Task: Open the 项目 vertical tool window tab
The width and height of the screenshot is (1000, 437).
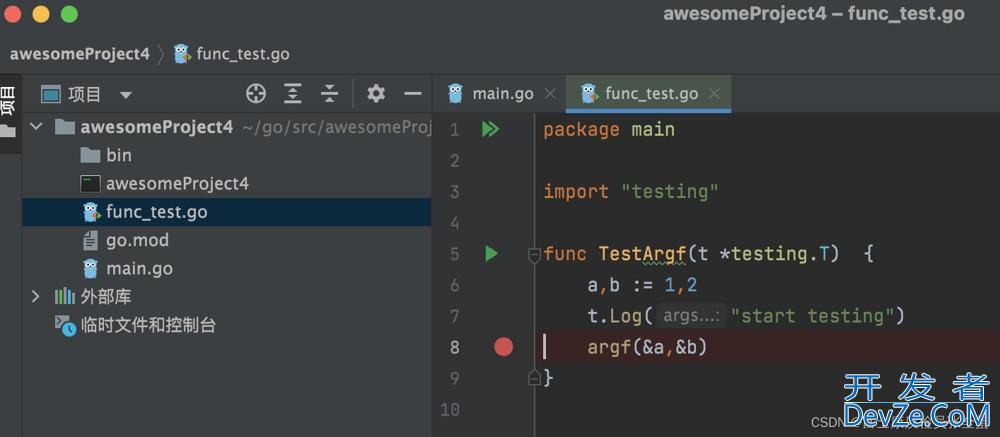Action: tap(8, 99)
